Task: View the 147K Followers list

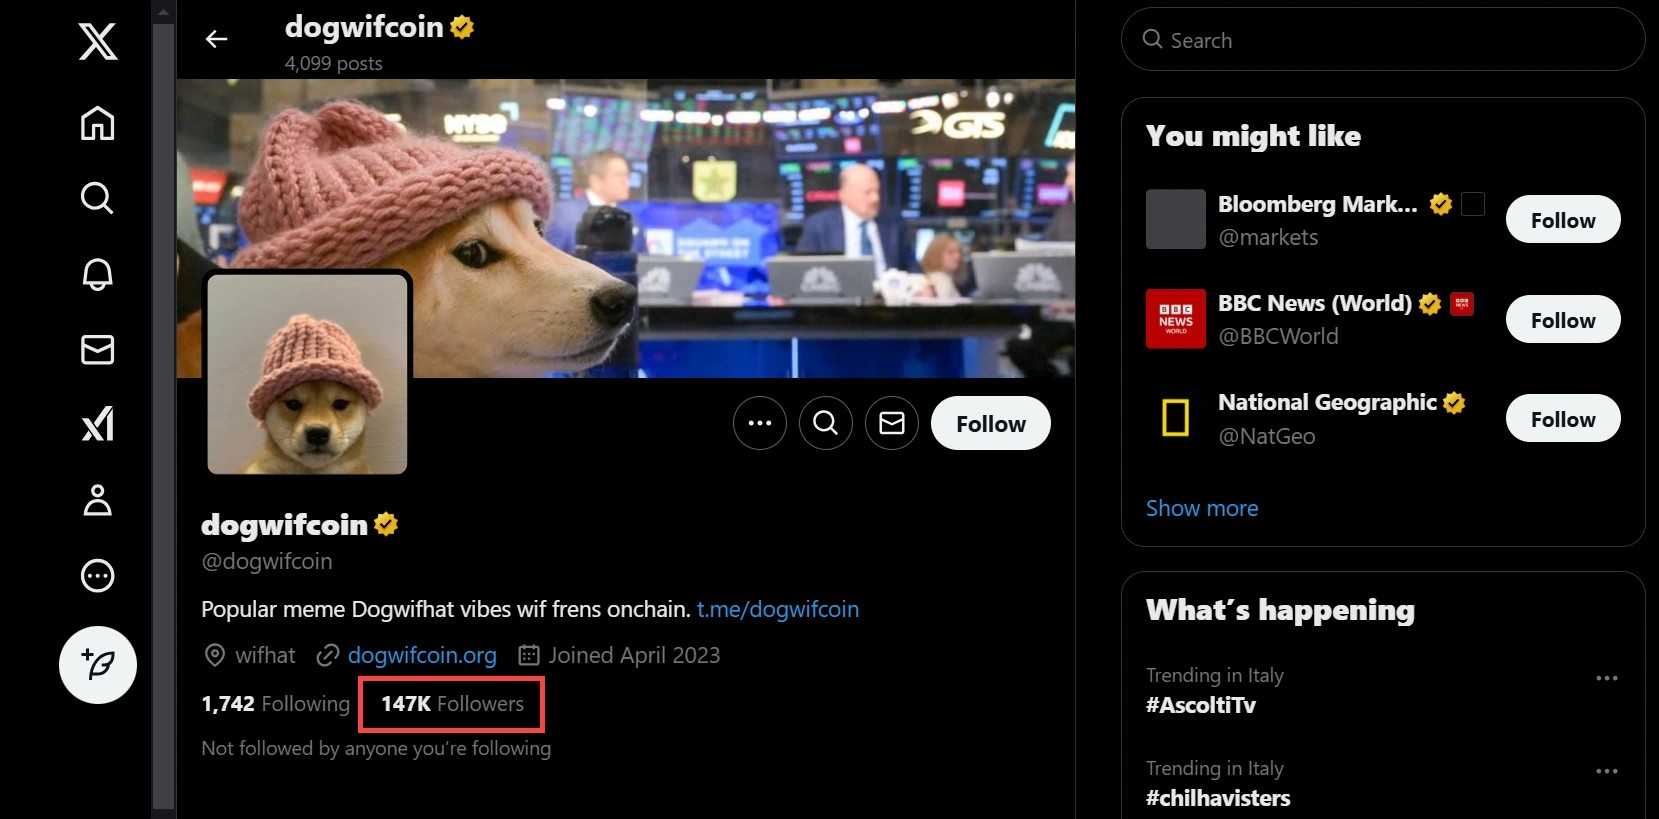Action: coord(452,704)
